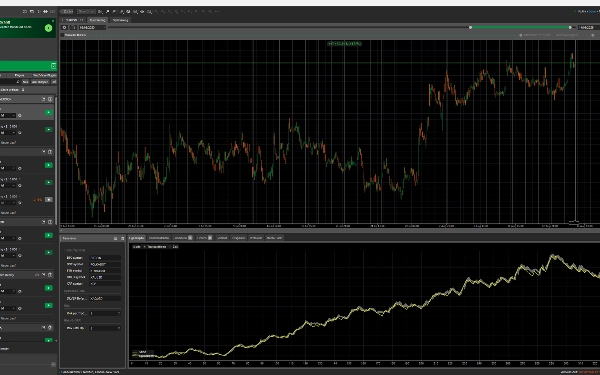Viewport: 600px width, 375px height.
Task: Click the equity chart legend box near the axis
Action: pyautogui.click(x=143, y=354)
